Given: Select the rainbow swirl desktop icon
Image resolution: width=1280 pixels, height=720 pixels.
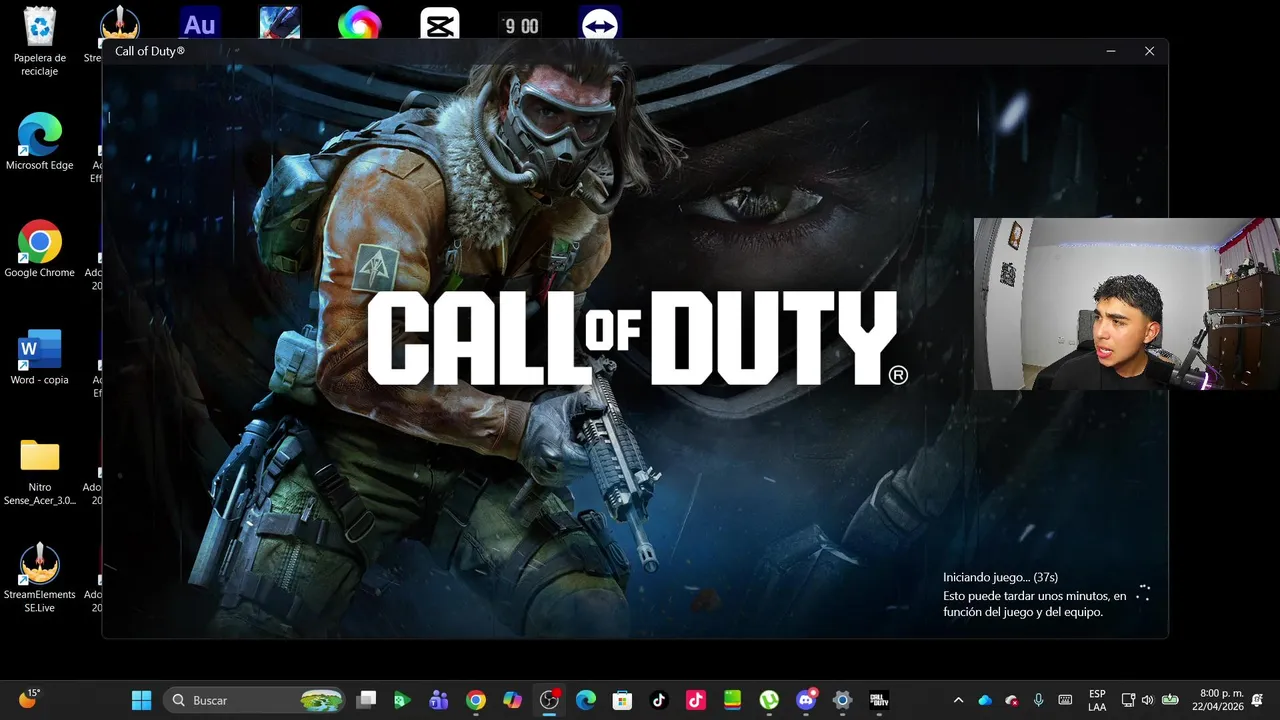Looking at the screenshot, I should (x=360, y=23).
